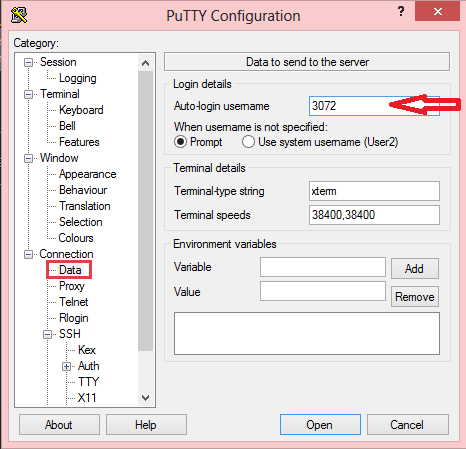
Task: Select Terminal category
Action: pyautogui.click(x=60, y=94)
